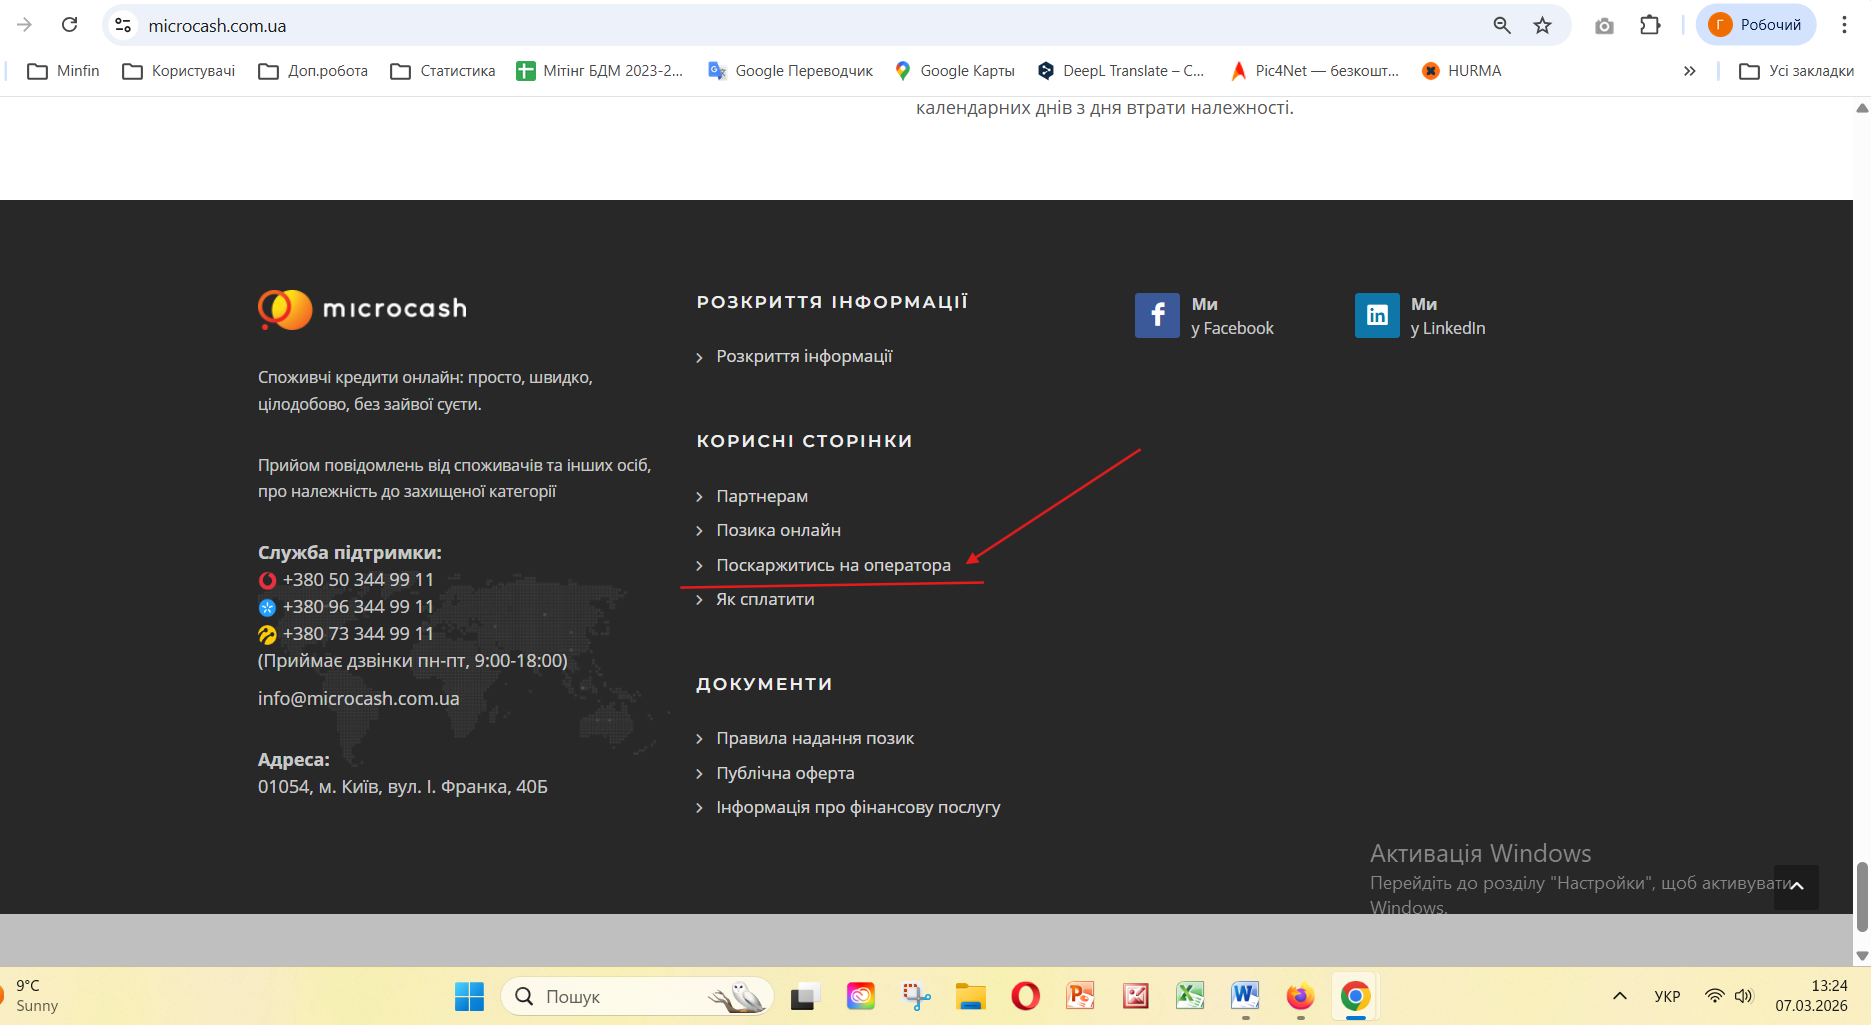Click the taskbar Пошук search box
This screenshot has height=1025, width=1871.
pyautogui.click(x=637, y=996)
